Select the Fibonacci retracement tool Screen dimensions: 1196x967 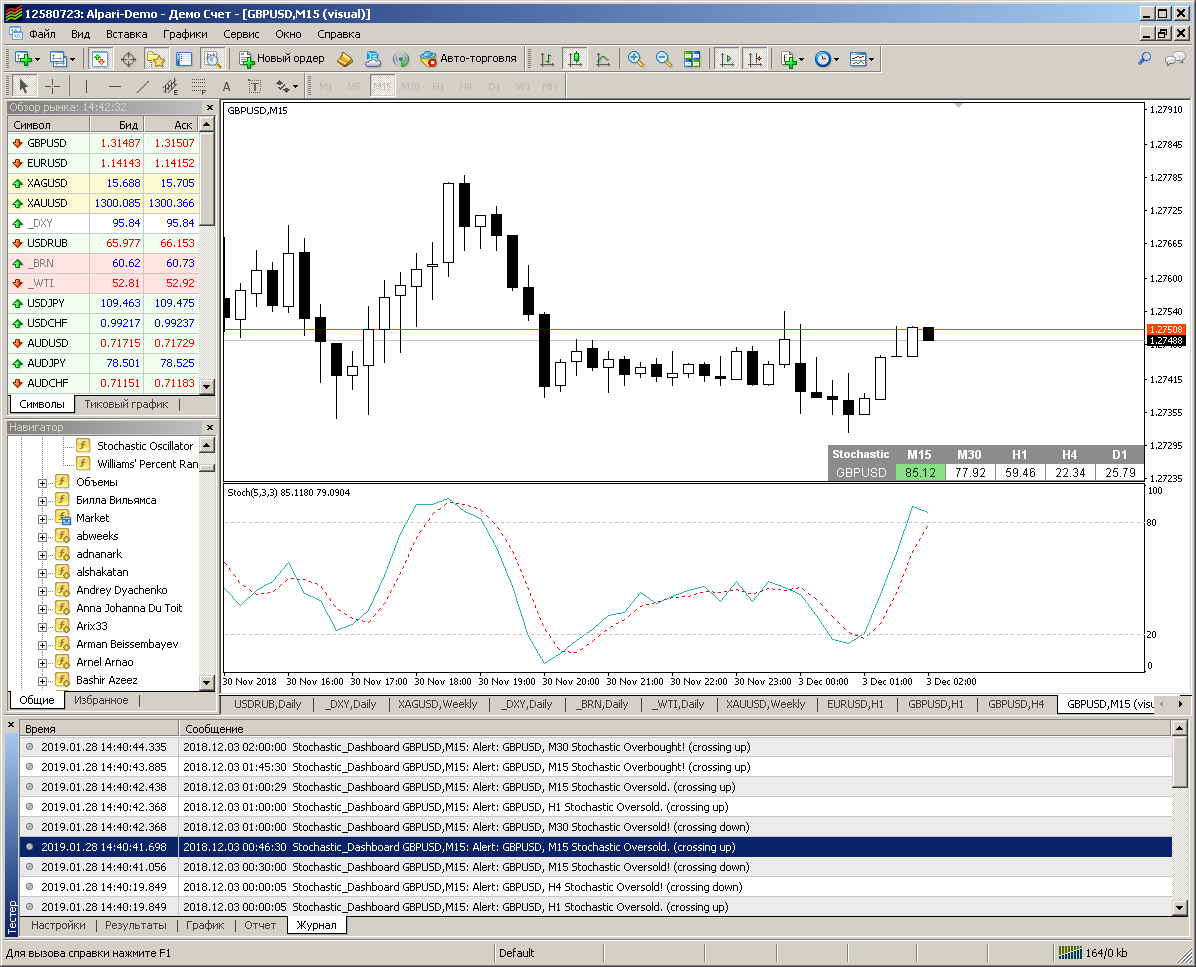click(x=198, y=86)
